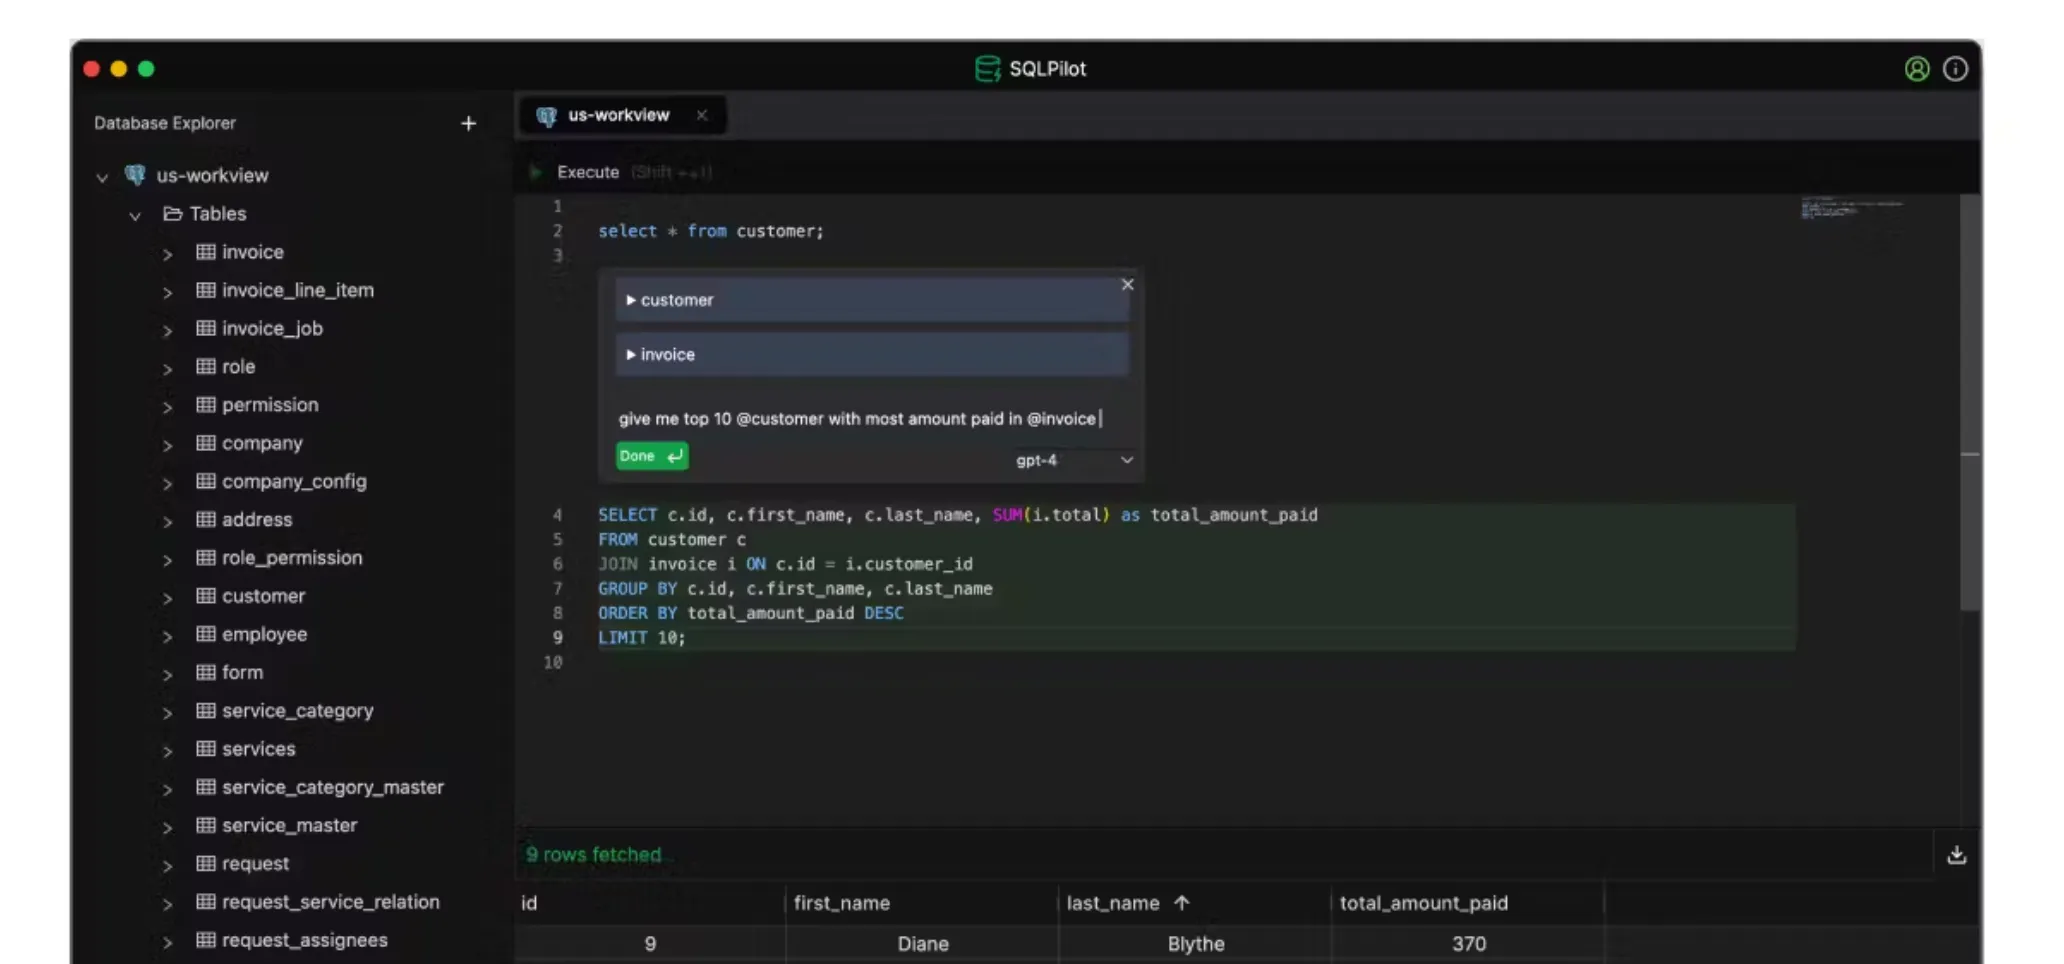Viewport: 2064px width, 964px height.
Task: Click the 'LIMIT 10;' code line
Action: pos(642,638)
